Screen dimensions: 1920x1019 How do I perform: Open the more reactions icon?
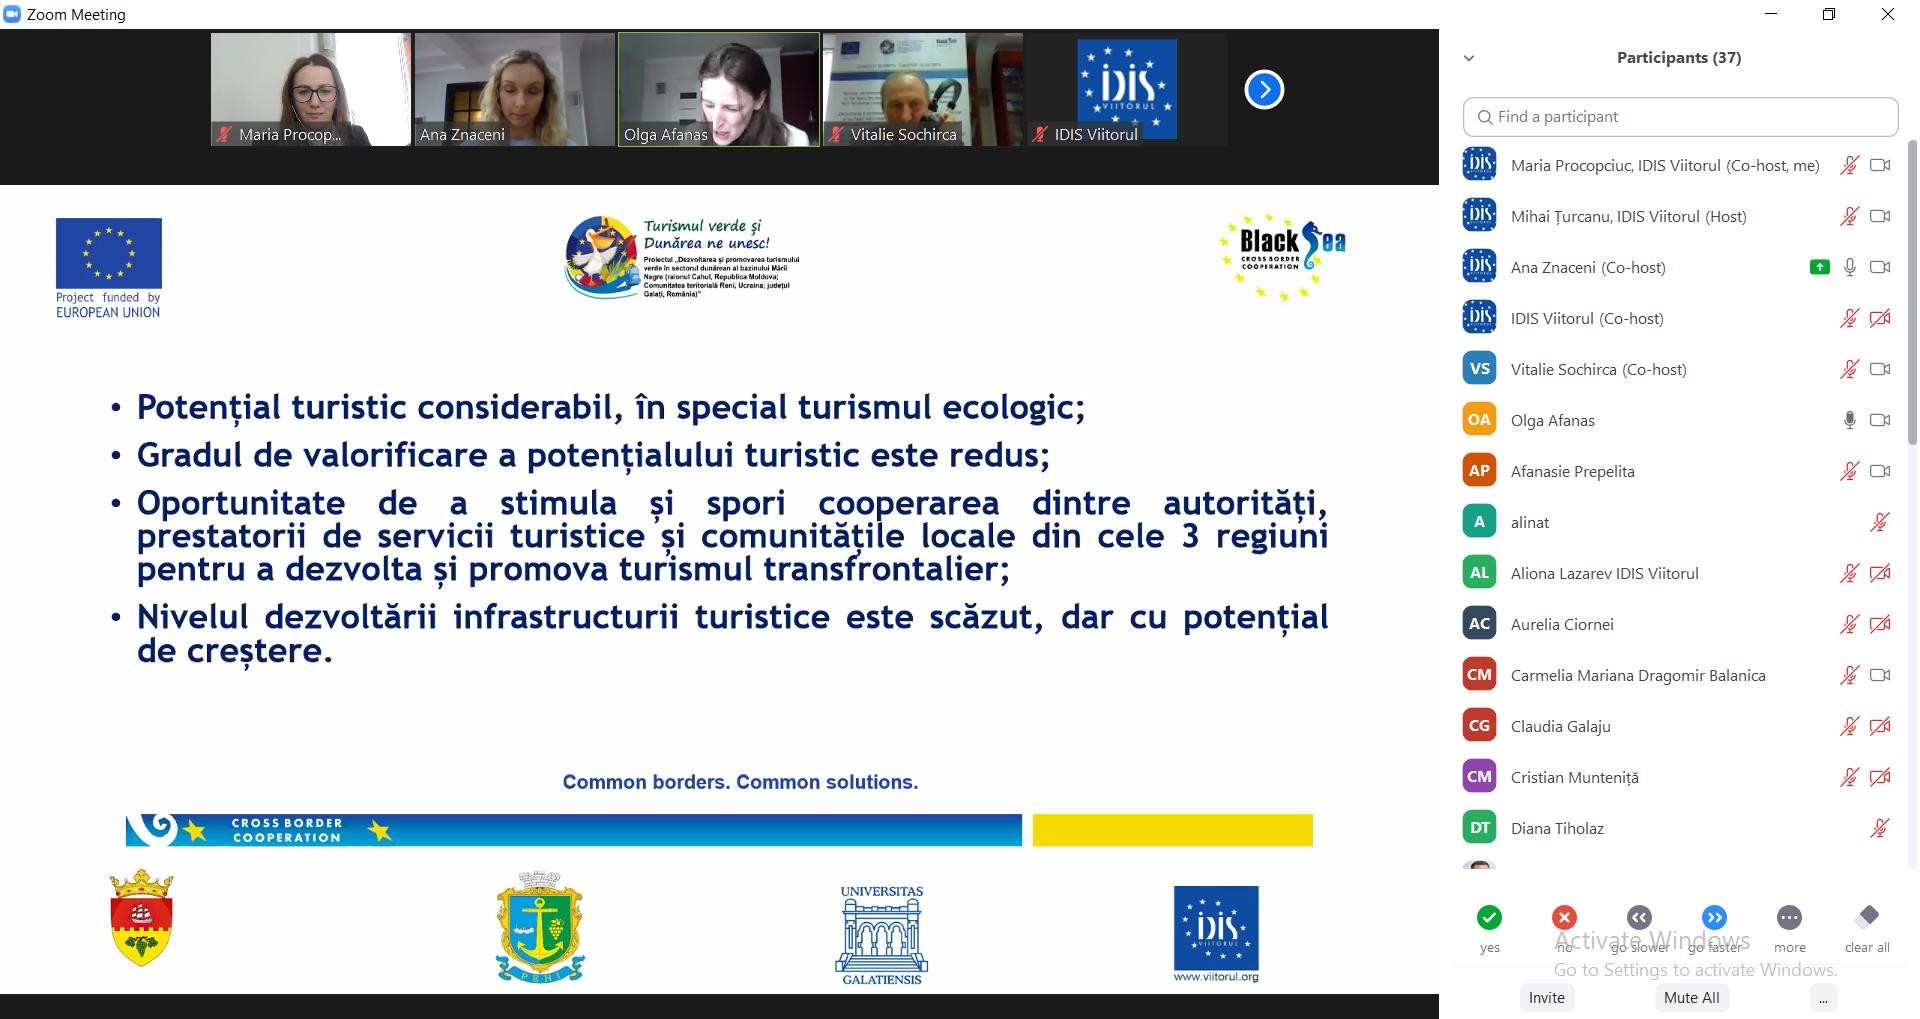[x=1789, y=917]
